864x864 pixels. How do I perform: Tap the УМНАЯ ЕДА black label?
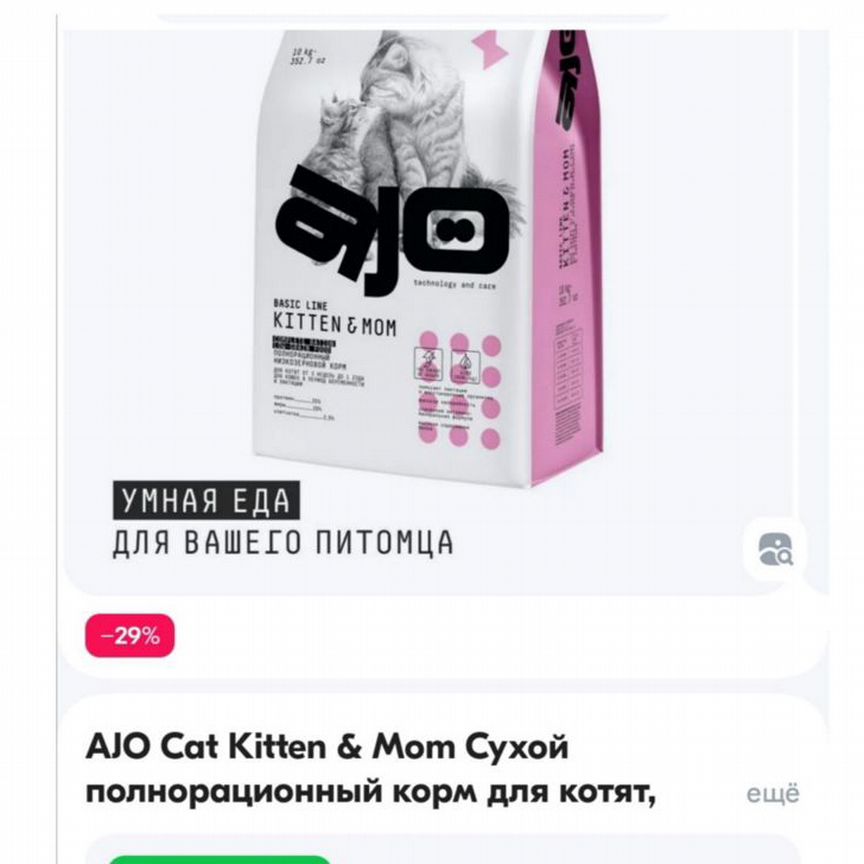point(207,501)
